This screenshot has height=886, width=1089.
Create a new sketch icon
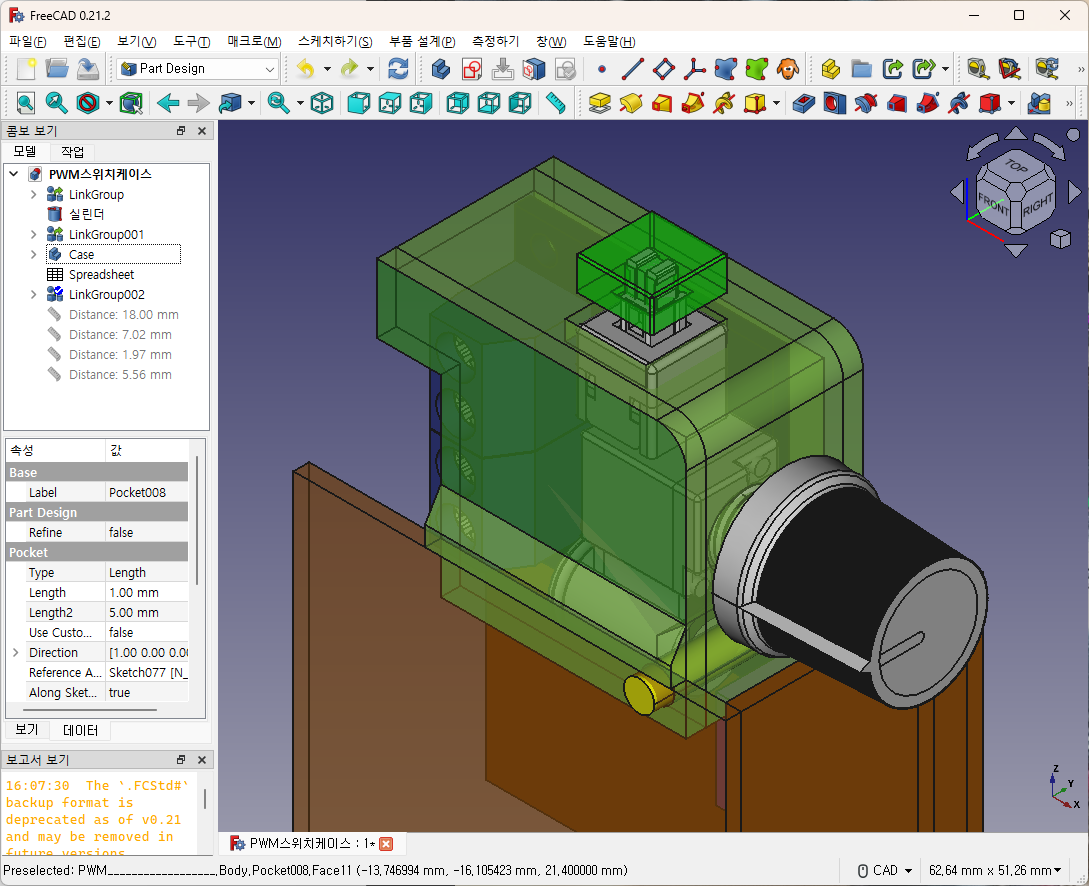[472, 69]
